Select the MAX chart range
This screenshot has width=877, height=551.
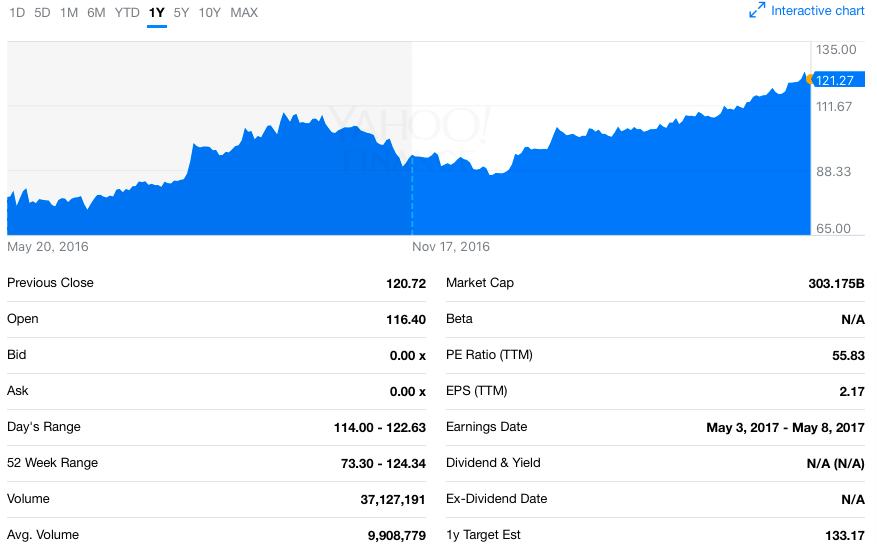click(x=244, y=13)
